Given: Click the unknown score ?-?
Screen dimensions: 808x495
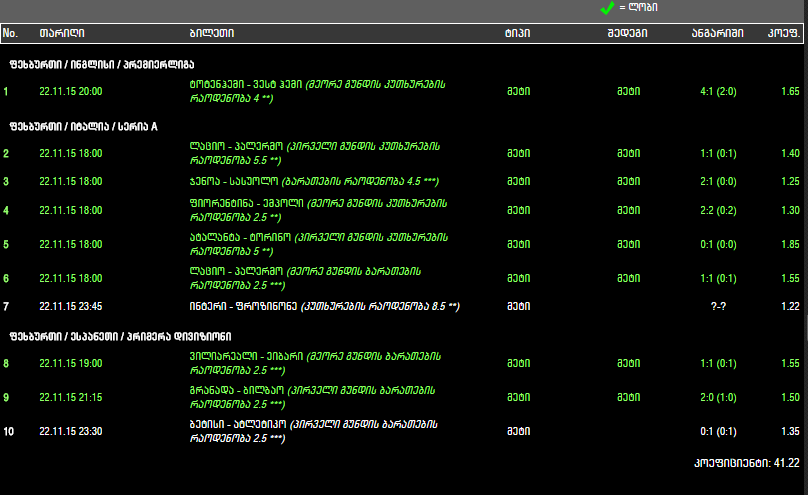Looking at the screenshot, I should (718, 306).
